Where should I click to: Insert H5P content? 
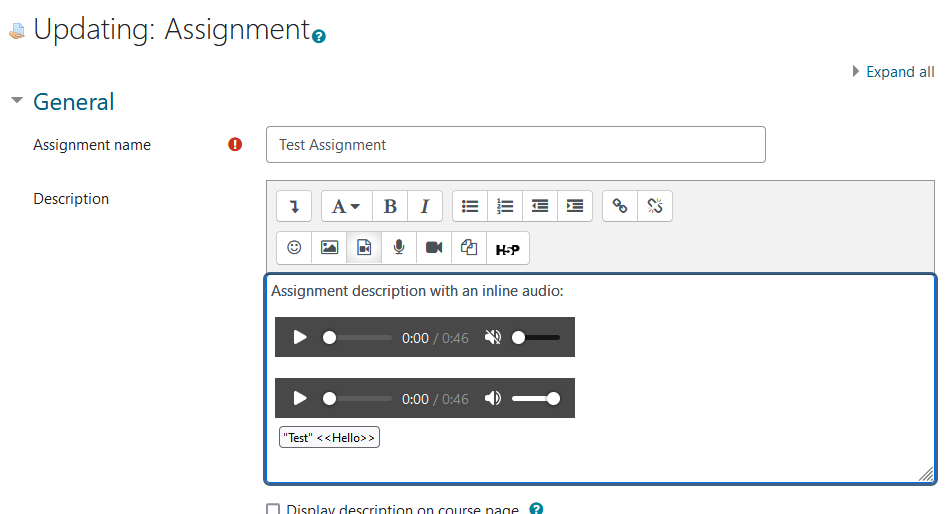(508, 248)
